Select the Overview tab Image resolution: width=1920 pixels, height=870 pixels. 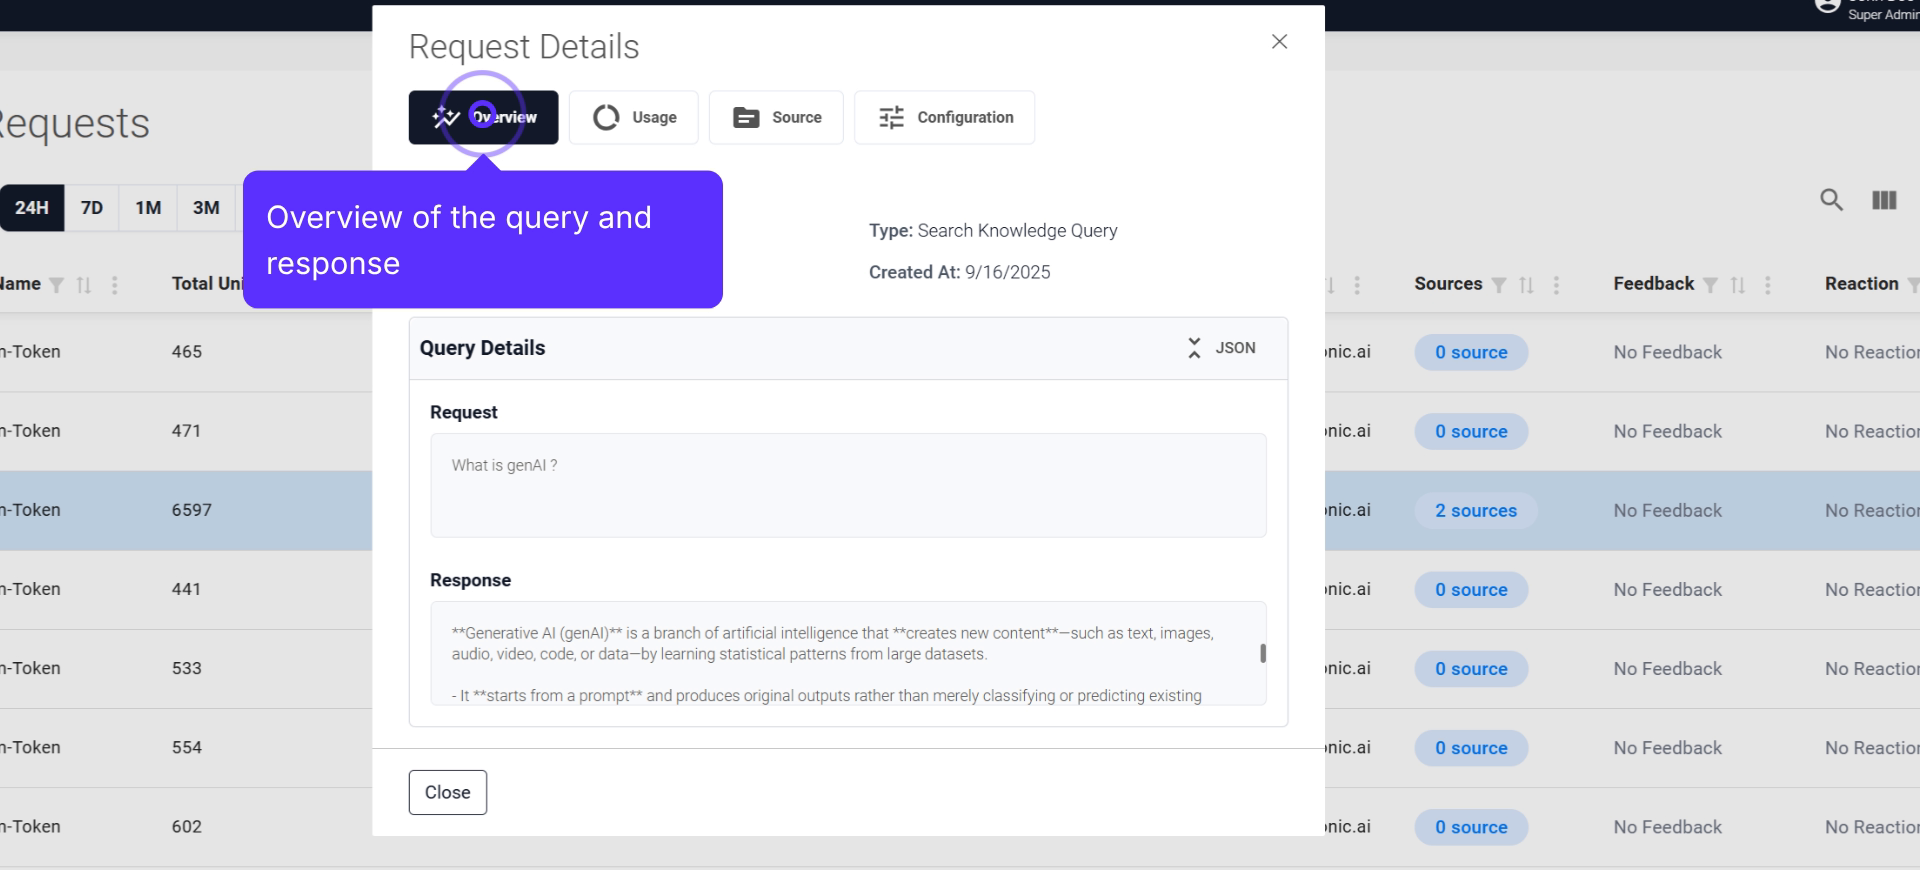pos(484,118)
